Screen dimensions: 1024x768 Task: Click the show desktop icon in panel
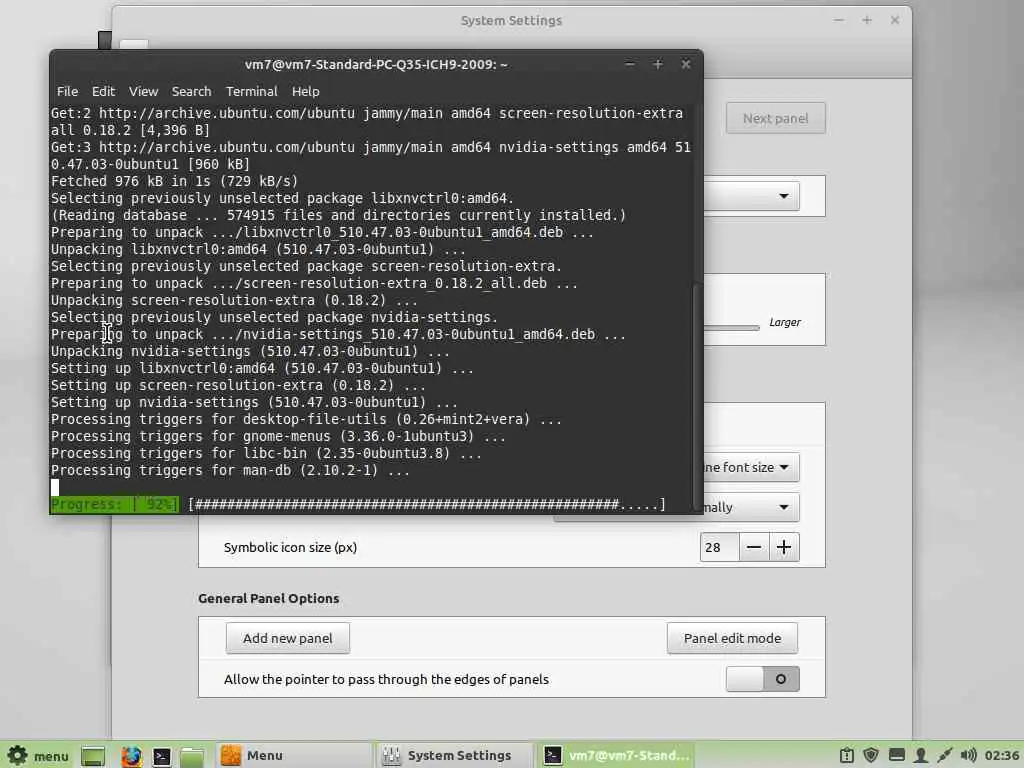[93, 756]
